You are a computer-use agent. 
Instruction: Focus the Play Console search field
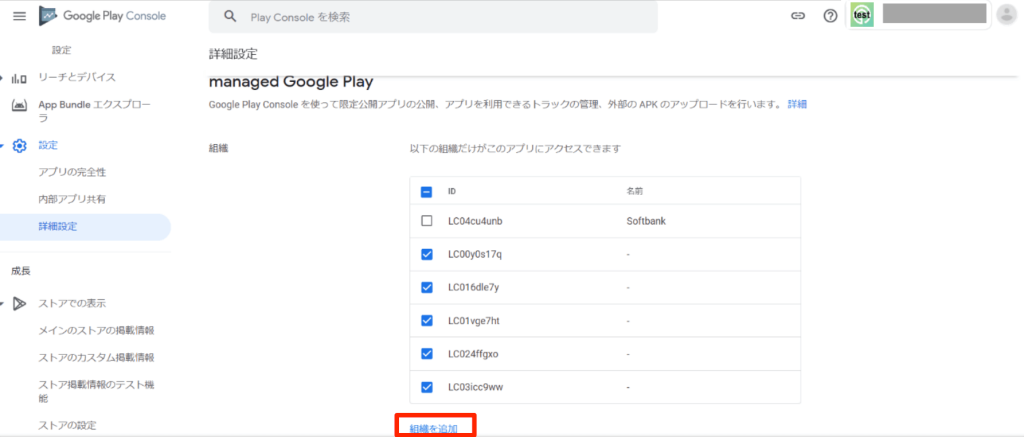point(433,17)
